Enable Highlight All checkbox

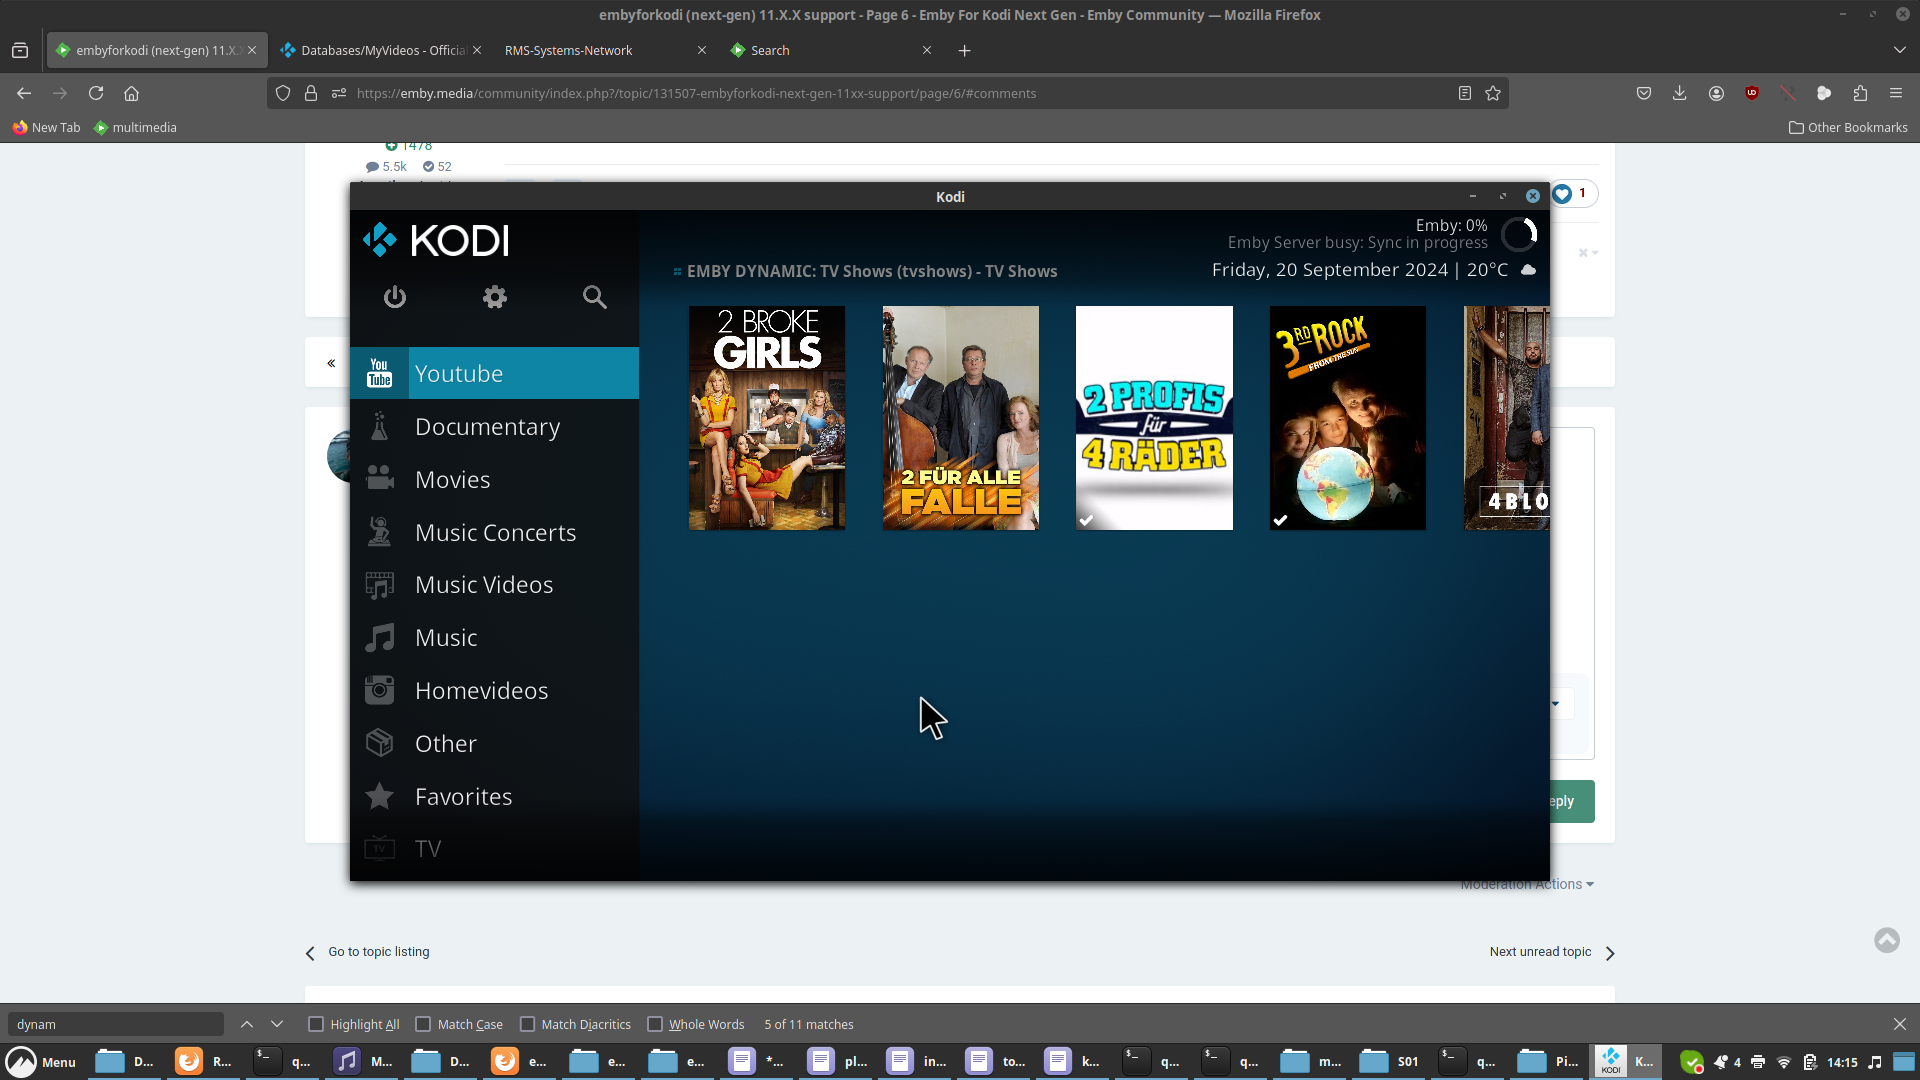[316, 1024]
